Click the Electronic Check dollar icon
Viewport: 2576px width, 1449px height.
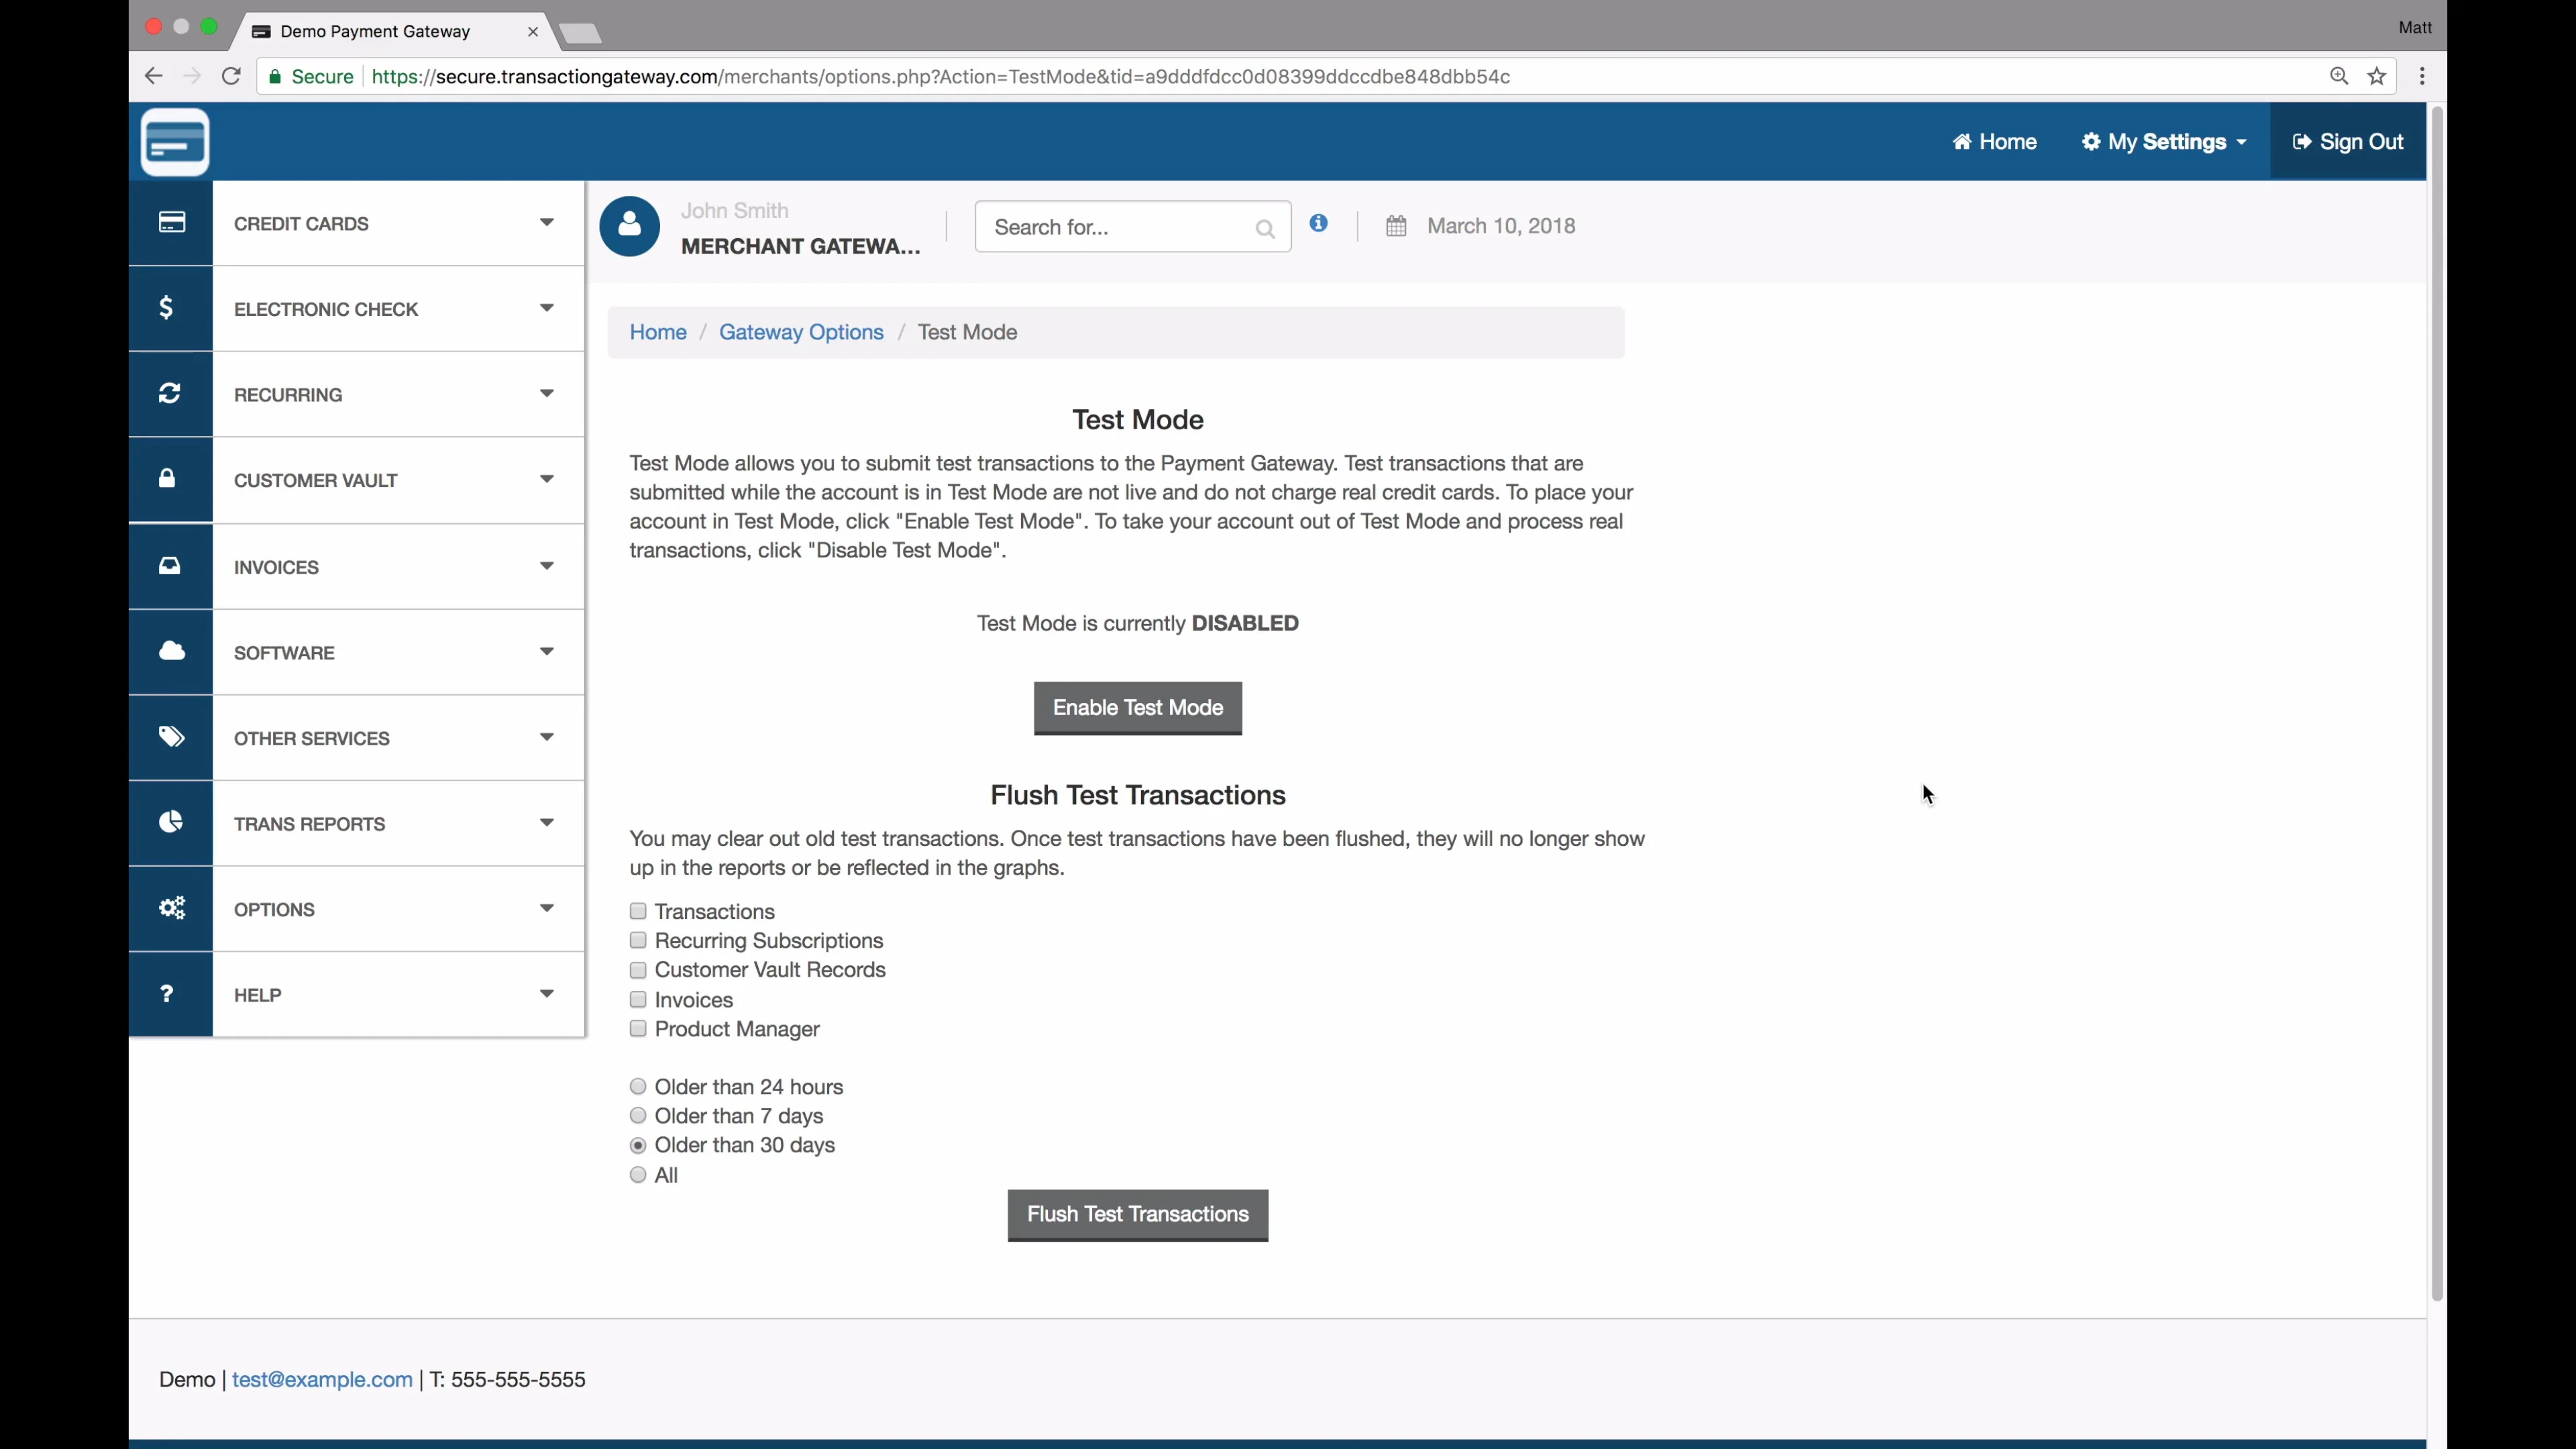coord(167,308)
